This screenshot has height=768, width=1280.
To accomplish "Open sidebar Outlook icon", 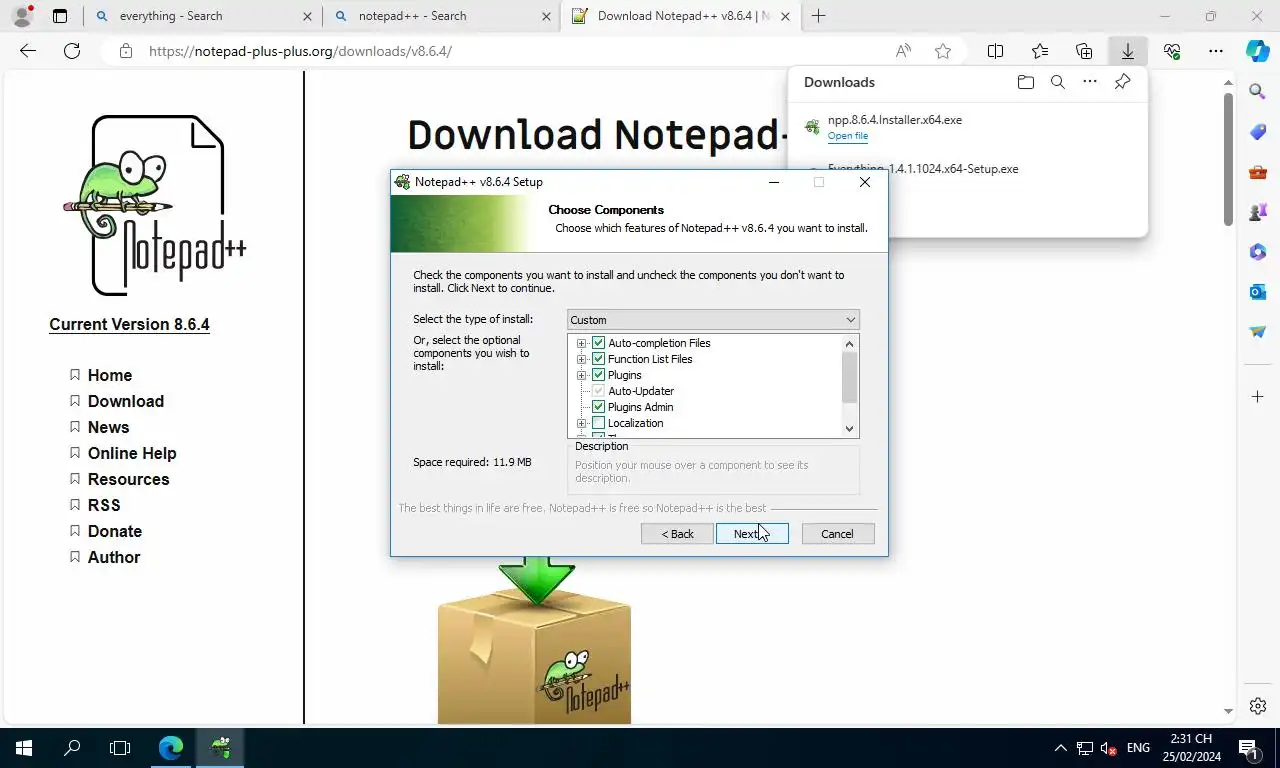I will click(1258, 292).
